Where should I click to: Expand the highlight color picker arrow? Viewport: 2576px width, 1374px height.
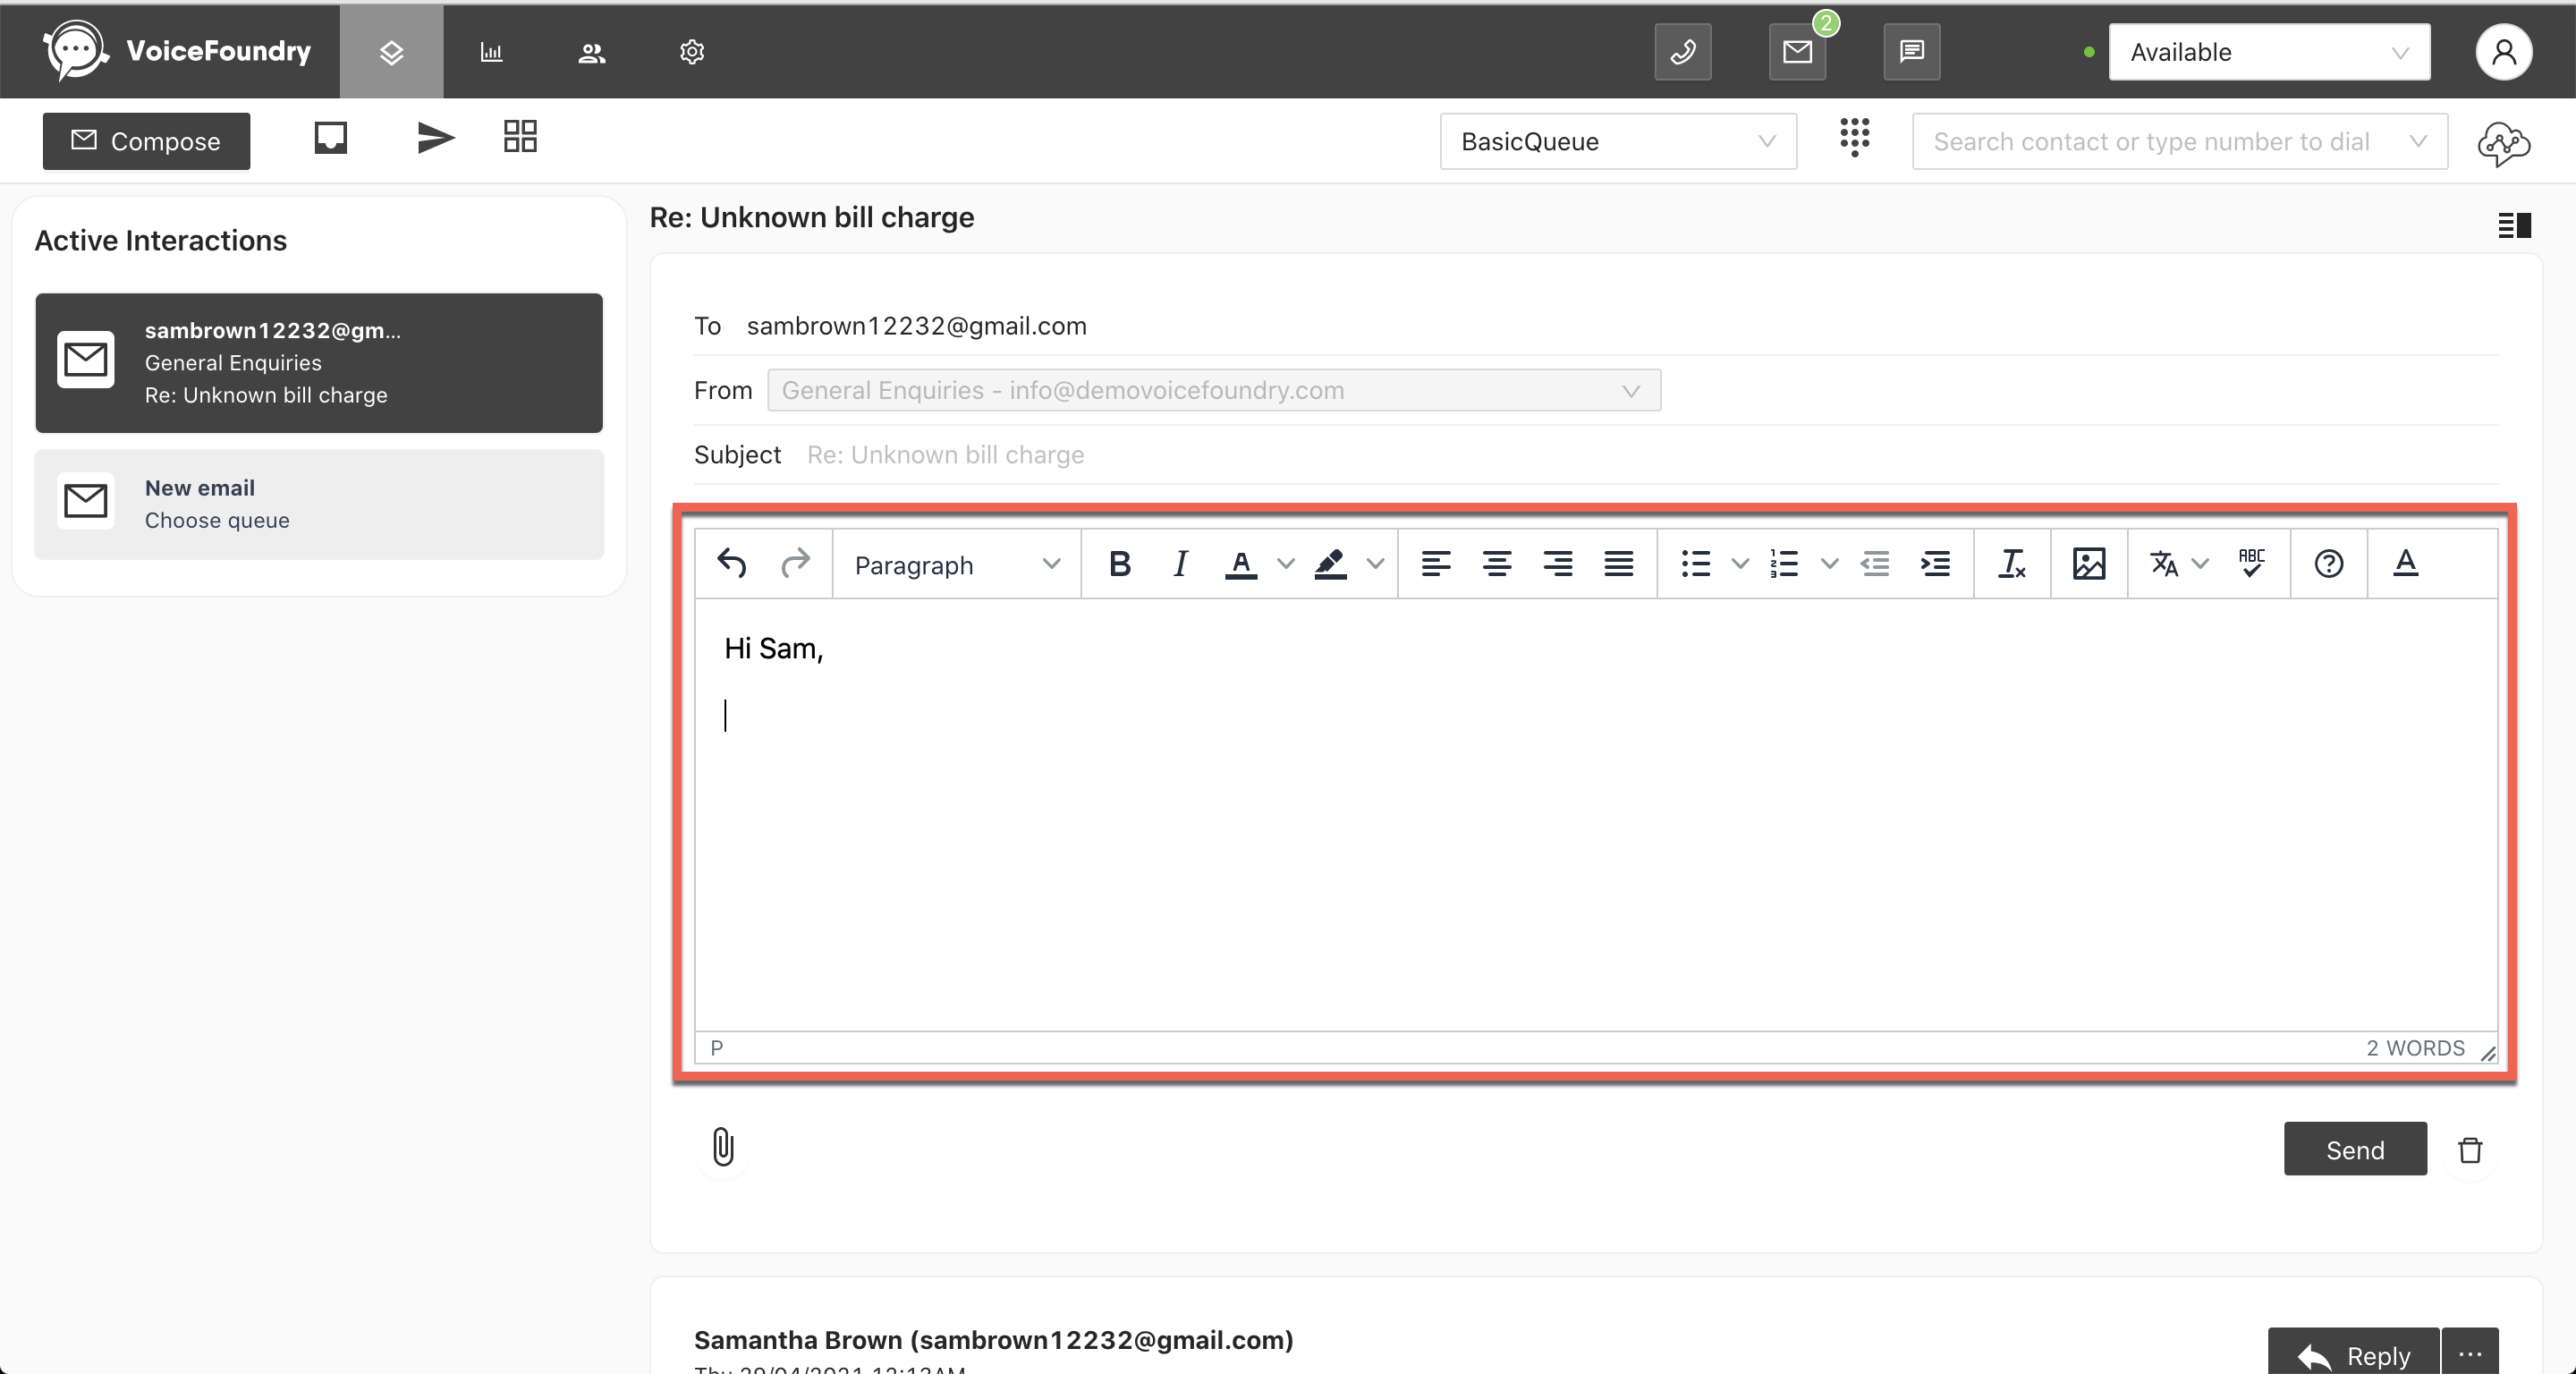(x=1375, y=564)
